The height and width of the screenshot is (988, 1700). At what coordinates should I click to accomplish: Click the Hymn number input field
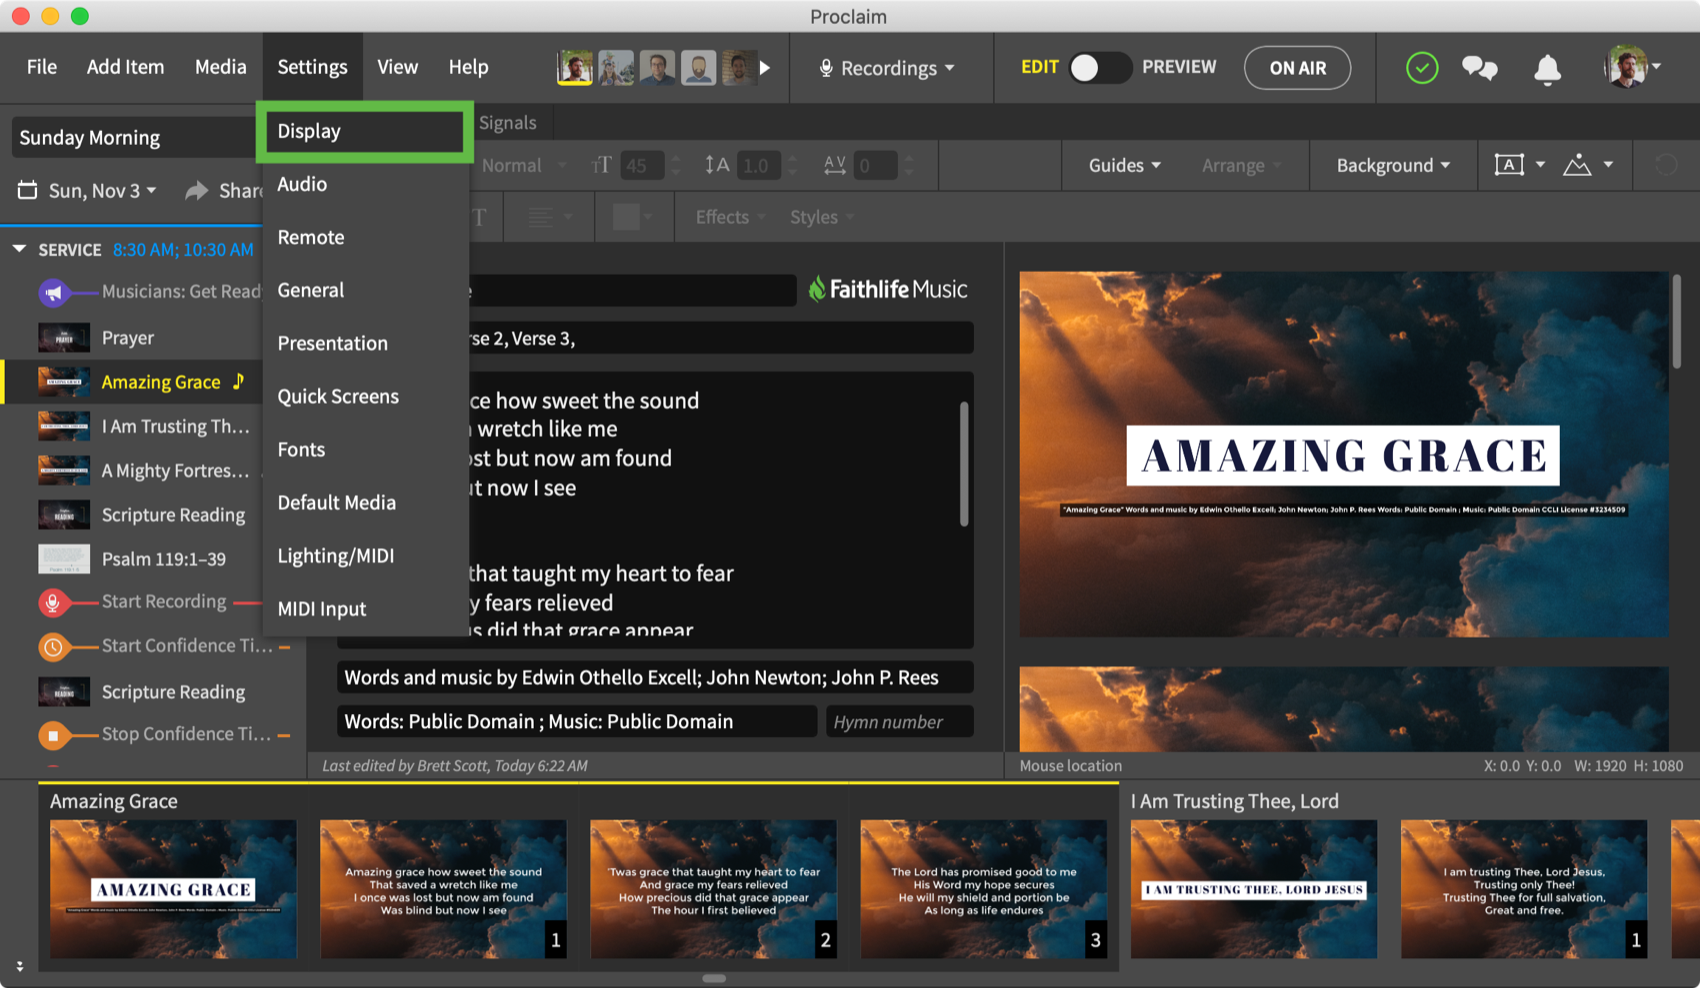click(x=899, y=721)
